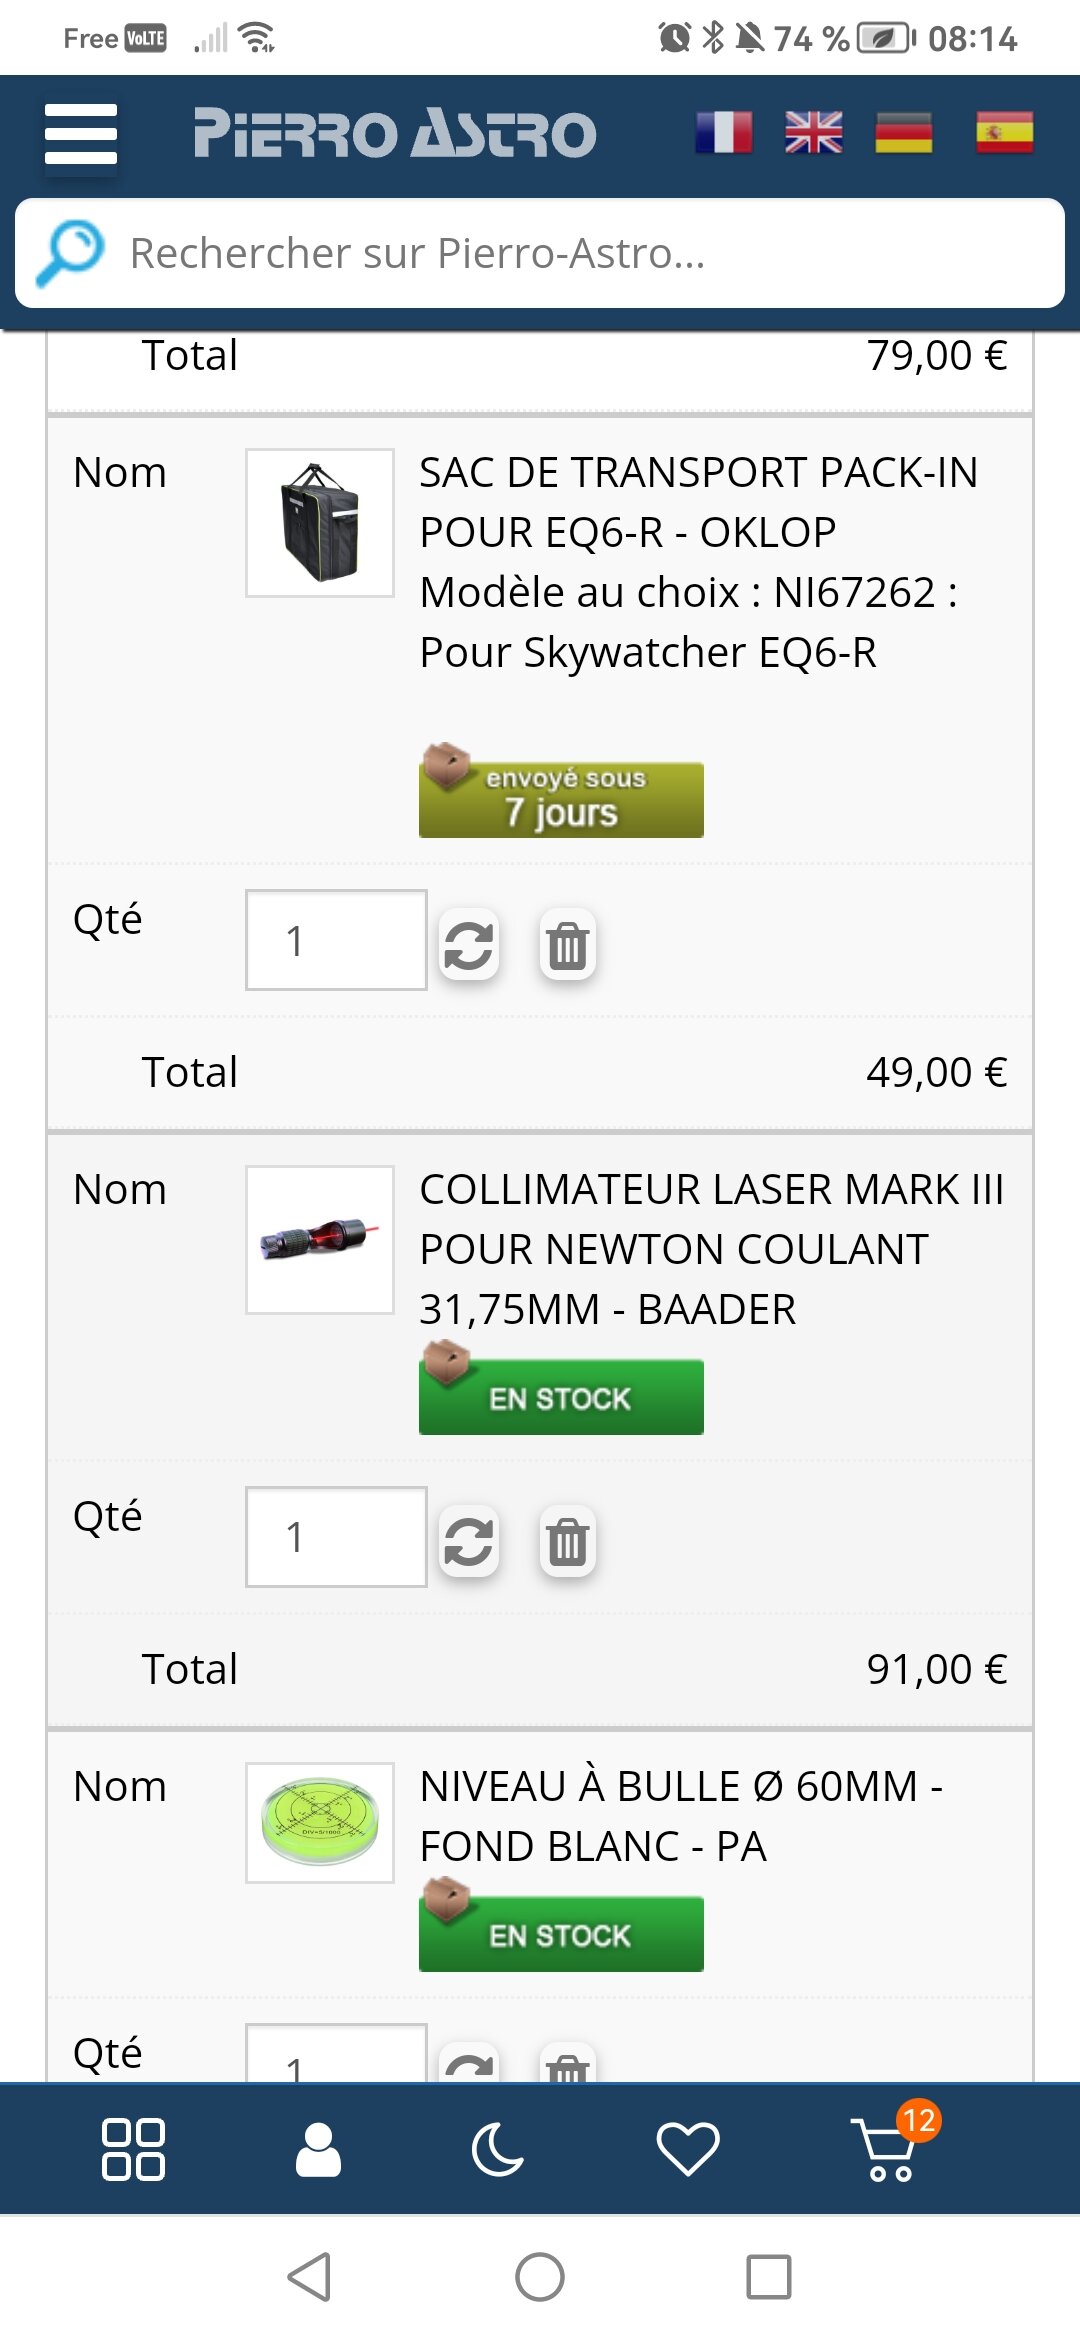1080x2340 pixels.
Task: Update quantity for Baader laser collimator
Action: point(469,1541)
